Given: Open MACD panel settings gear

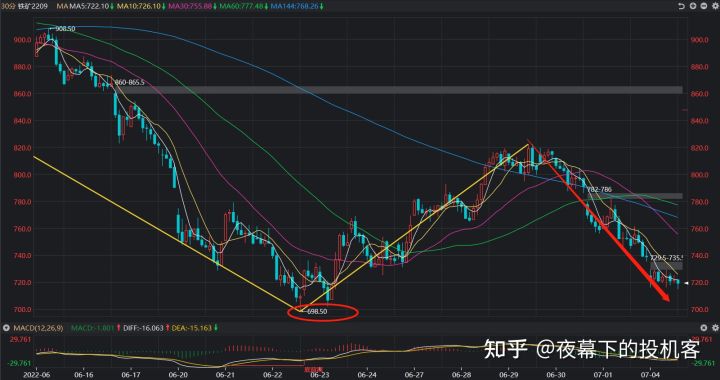Looking at the screenshot, I should coord(714,328).
